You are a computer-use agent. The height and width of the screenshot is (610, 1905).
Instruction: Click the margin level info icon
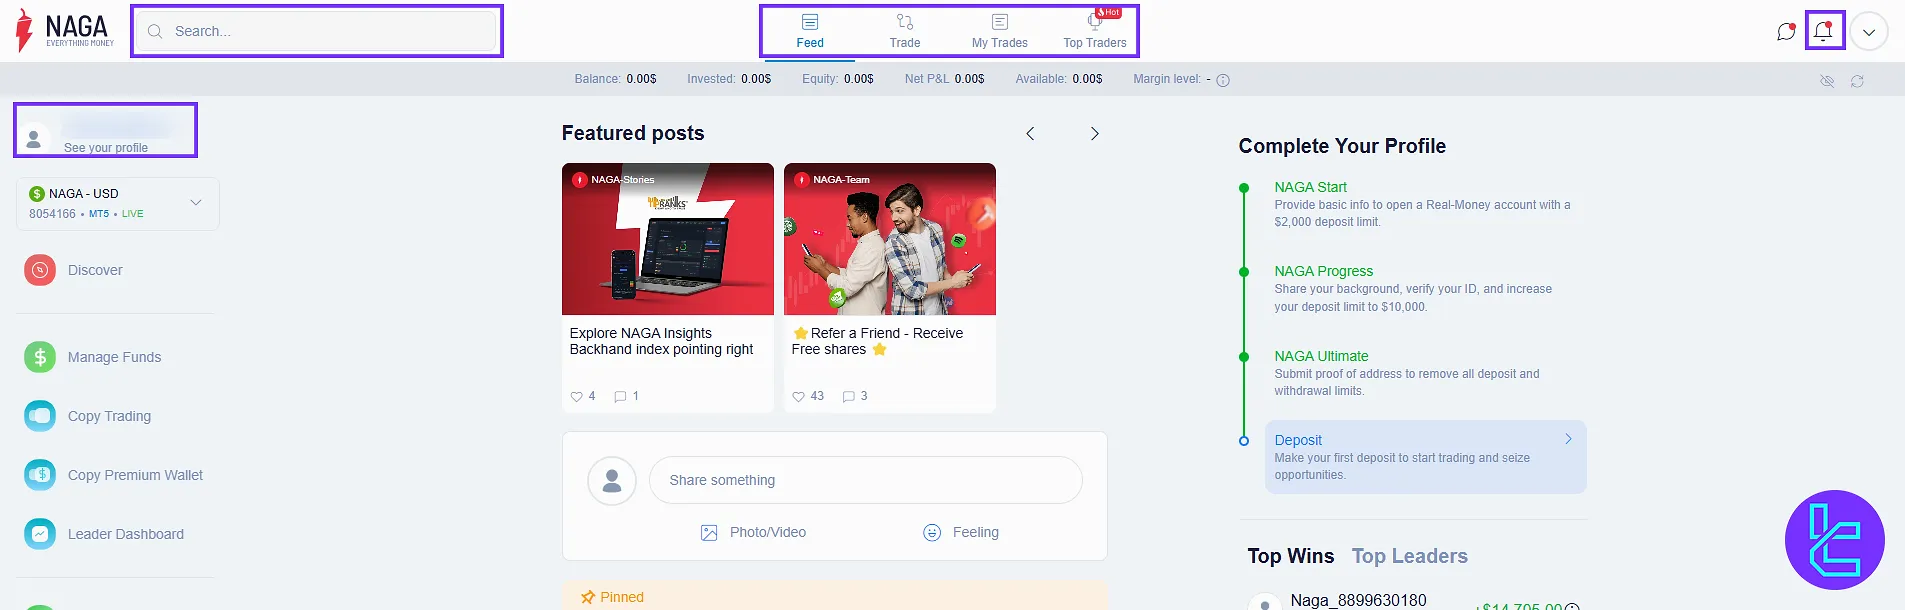pyautogui.click(x=1223, y=80)
